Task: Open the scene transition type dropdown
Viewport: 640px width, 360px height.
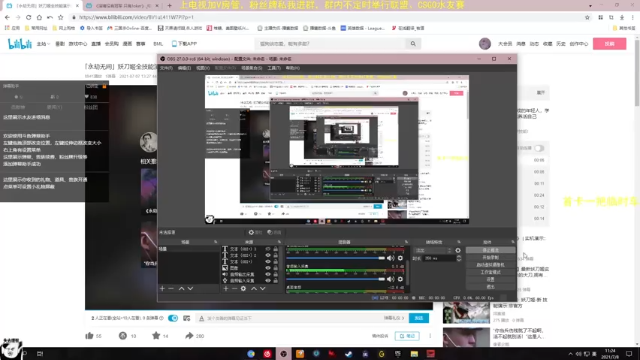Action: [433, 250]
